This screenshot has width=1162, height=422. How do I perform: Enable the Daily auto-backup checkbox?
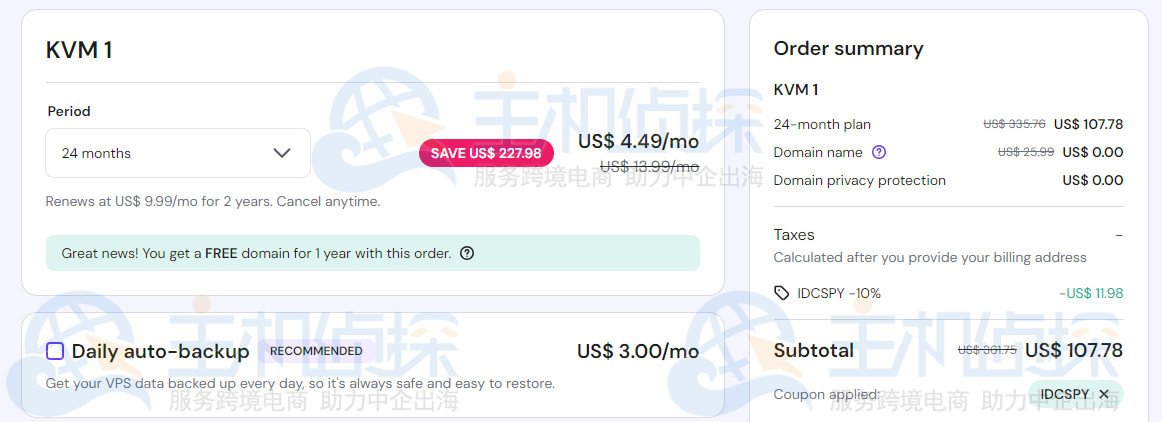click(55, 351)
